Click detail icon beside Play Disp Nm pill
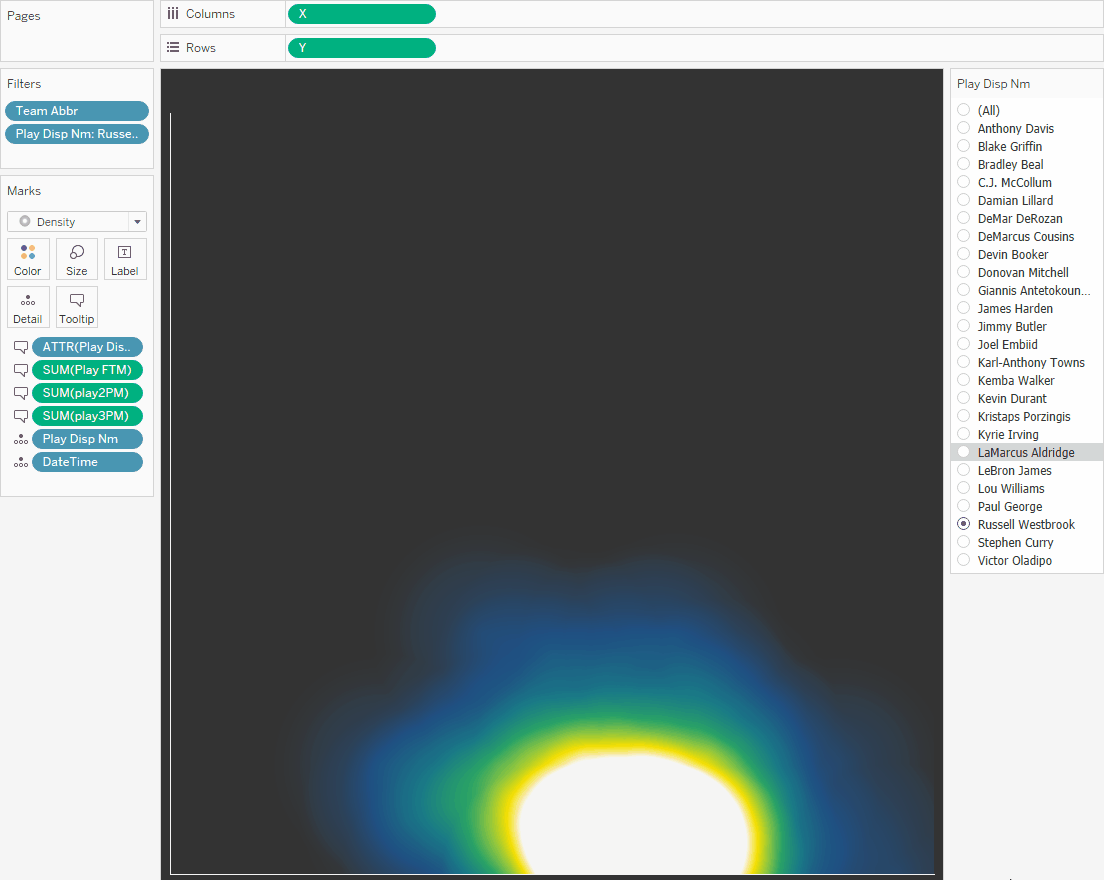Viewport: 1104px width, 880px height. pyautogui.click(x=21, y=439)
